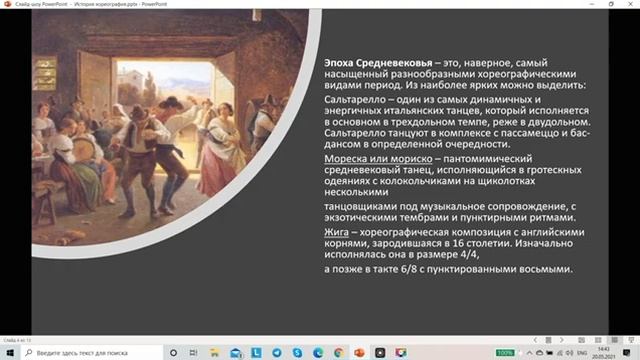Switch to Normal view icon

tap(582, 340)
